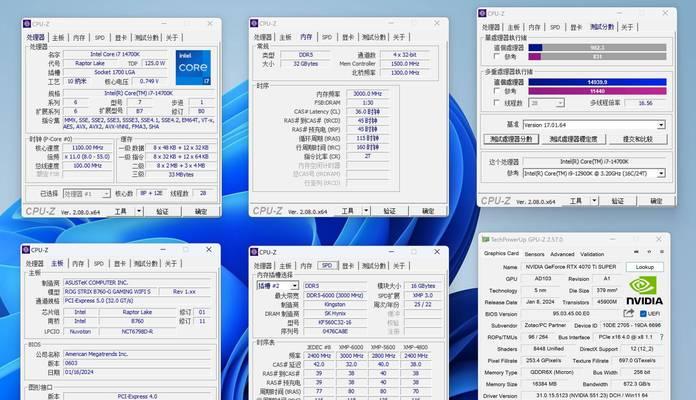
Task: Click the screenshot camera icon in GPU-Z
Action: pyautogui.click(x=636, y=252)
